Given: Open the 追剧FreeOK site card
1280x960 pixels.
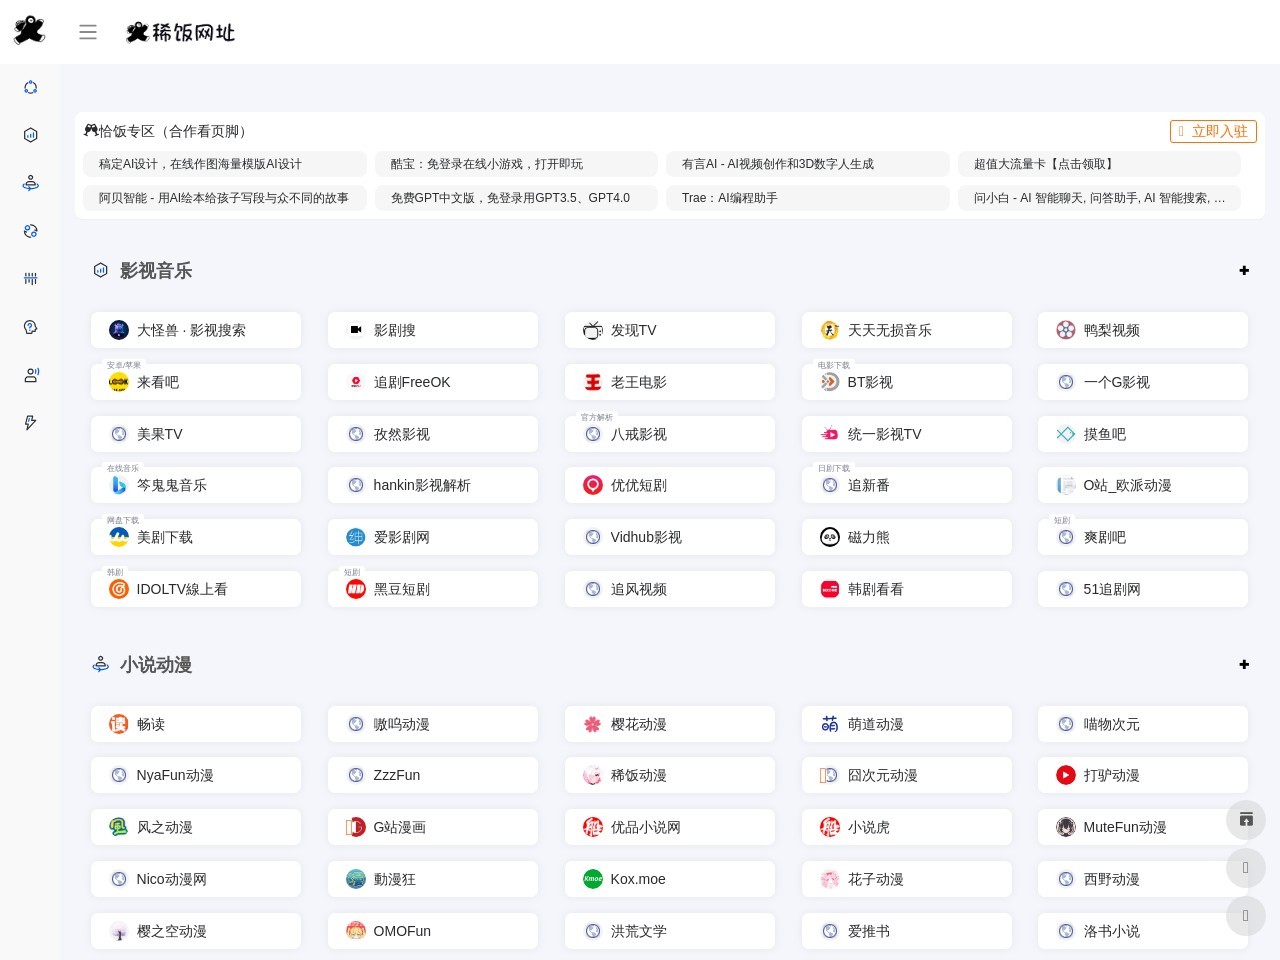Looking at the screenshot, I should (x=433, y=382).
